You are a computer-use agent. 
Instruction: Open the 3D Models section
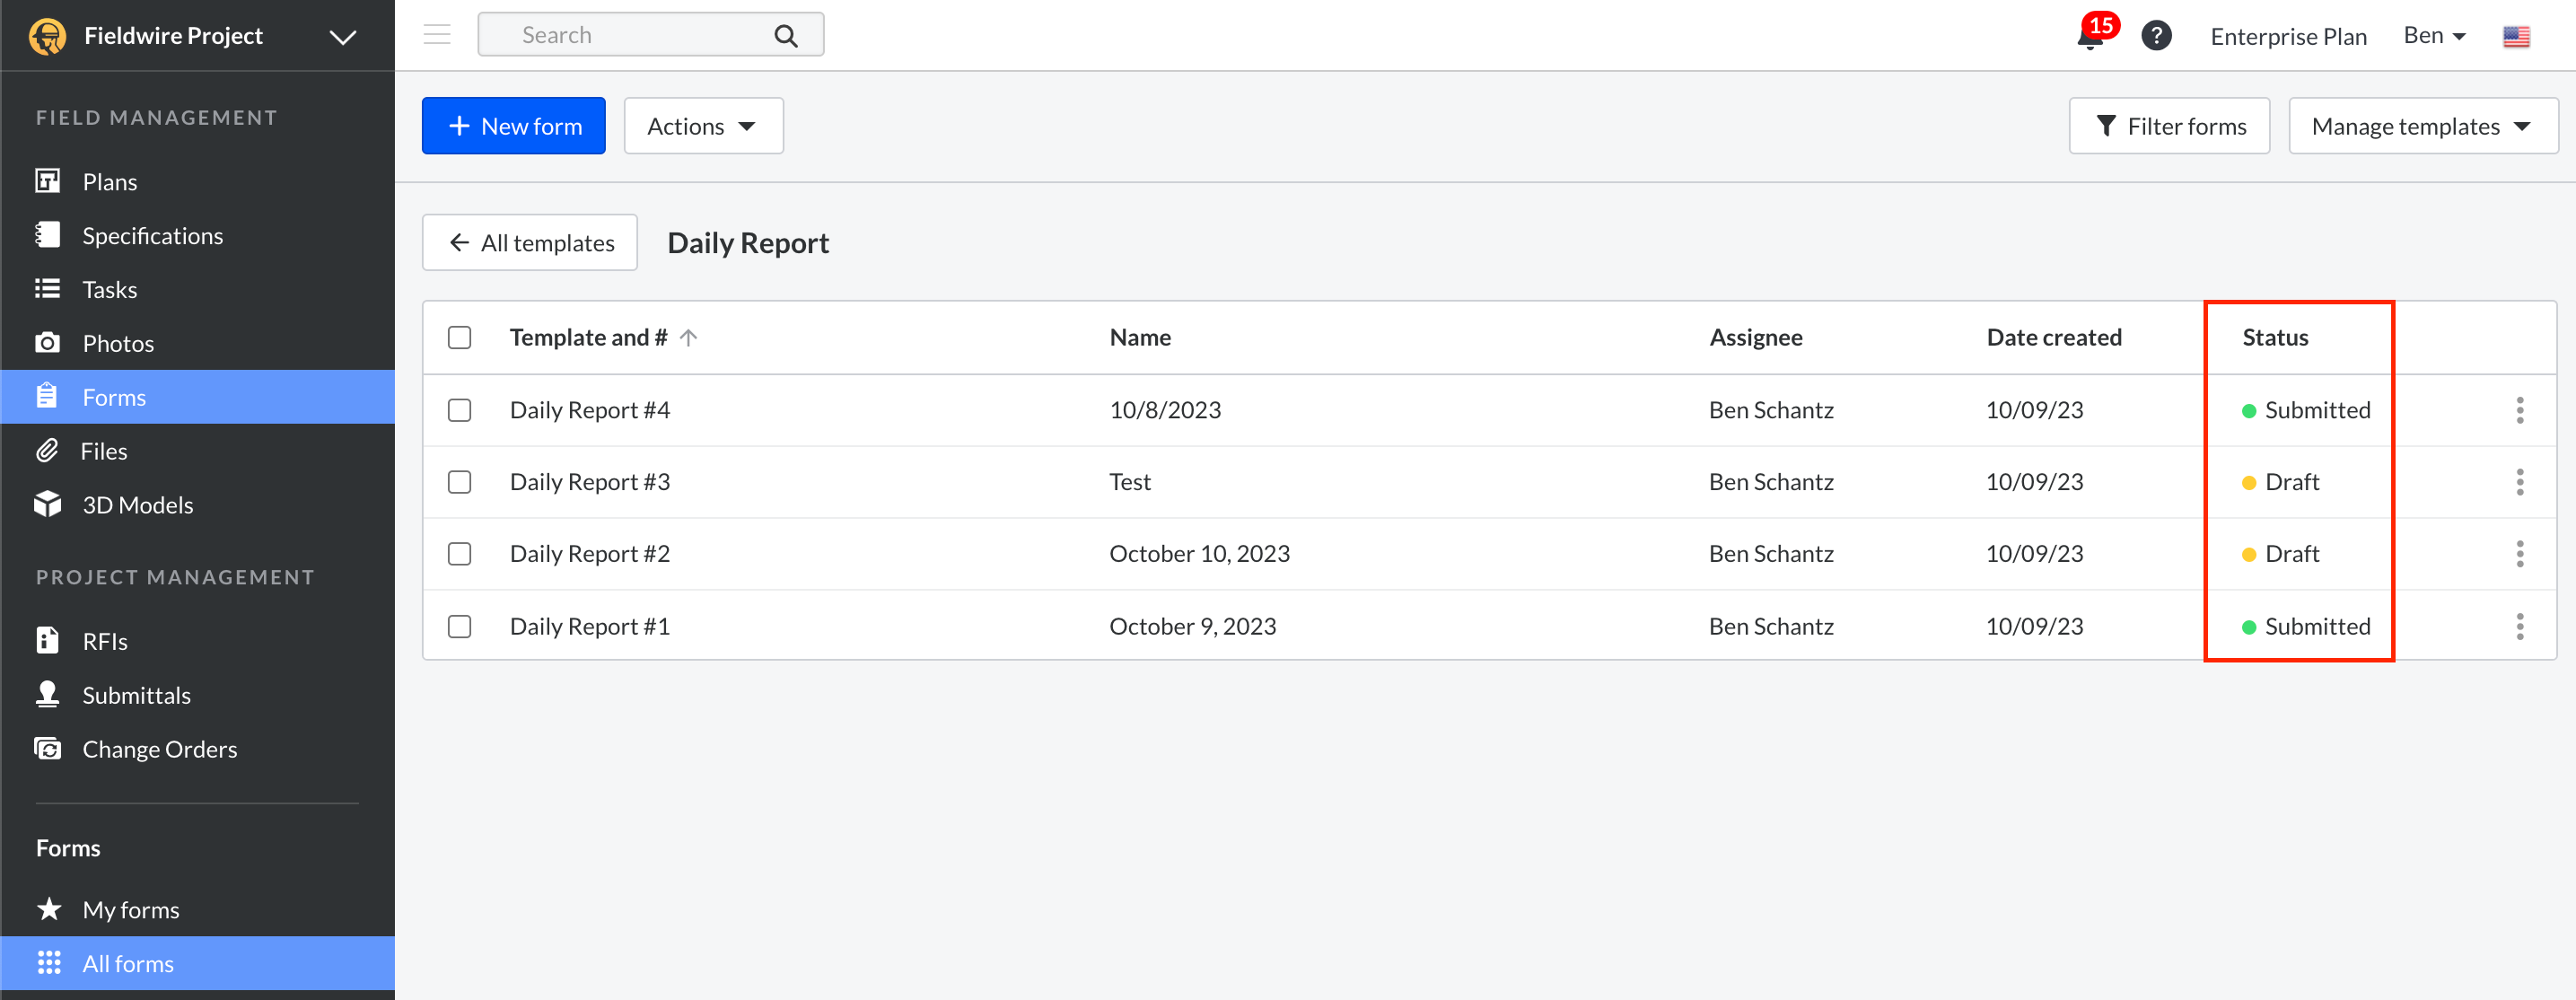click(x=137, y=504)
